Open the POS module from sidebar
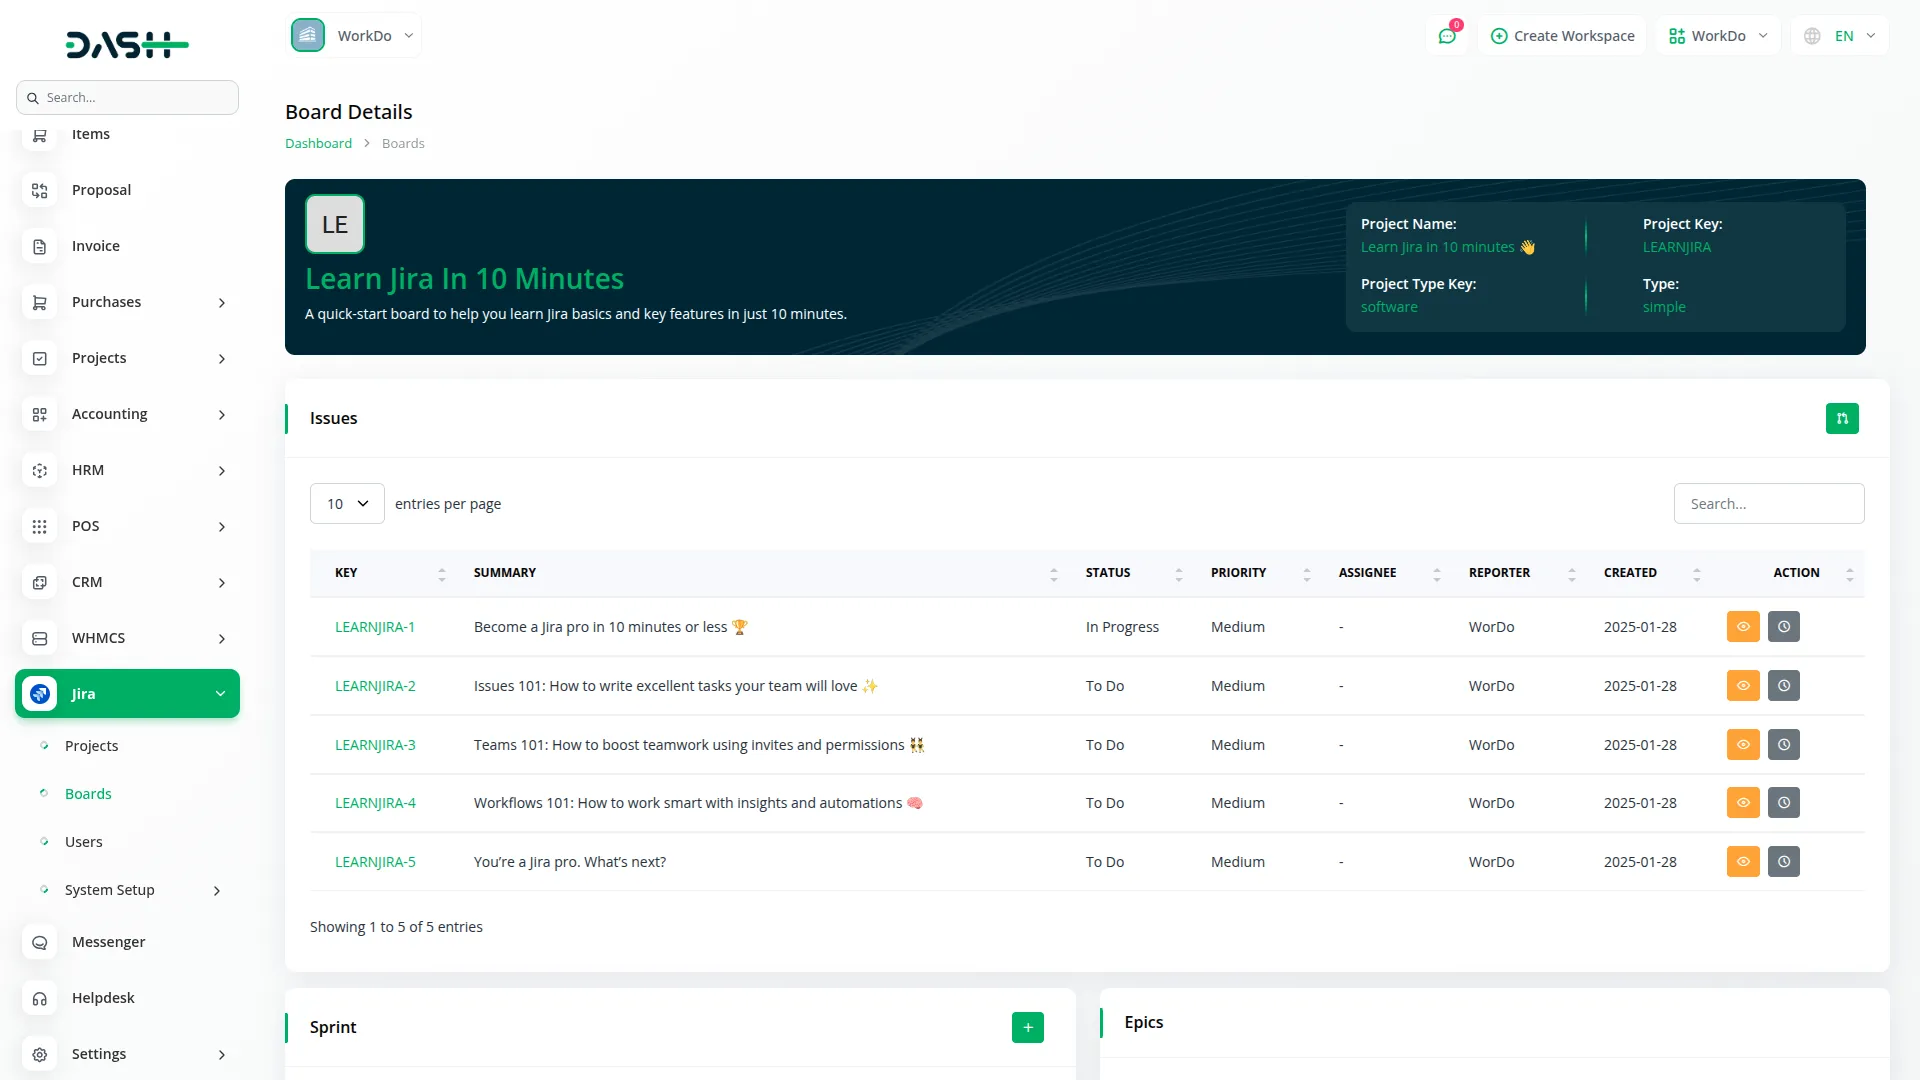 coord(86,525)
